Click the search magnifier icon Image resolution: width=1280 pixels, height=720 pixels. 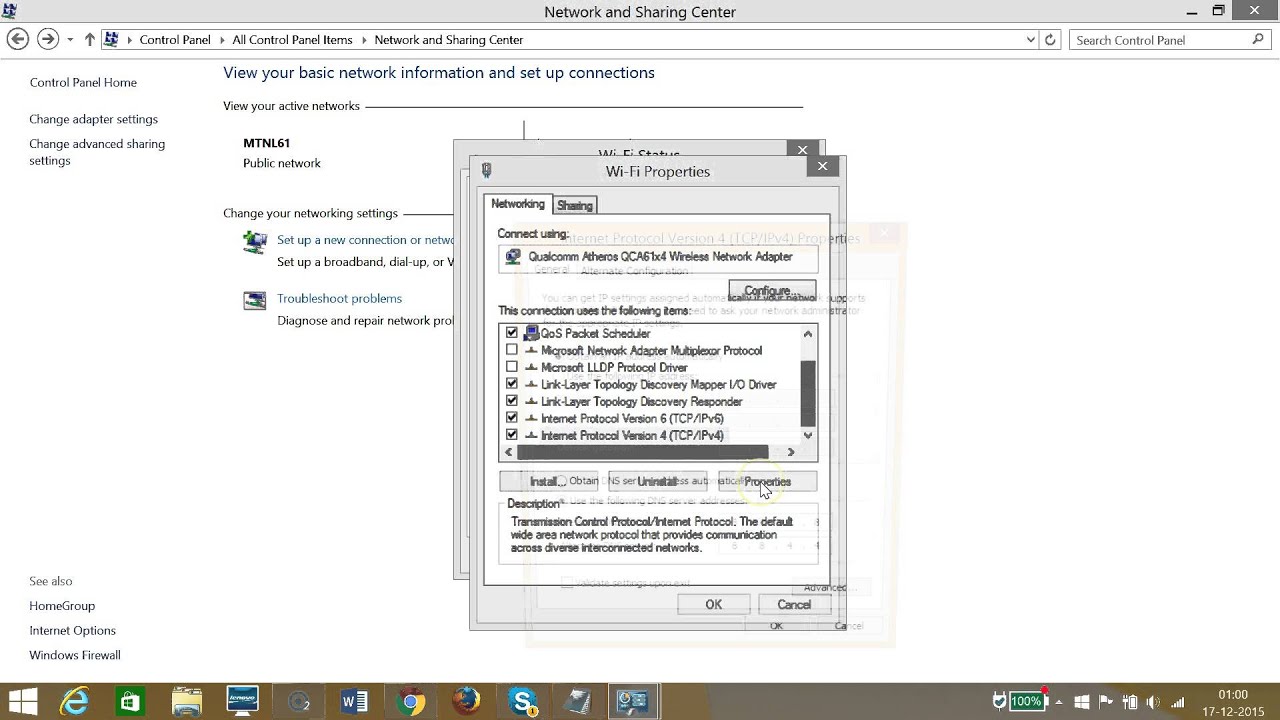click(1258, 40)
